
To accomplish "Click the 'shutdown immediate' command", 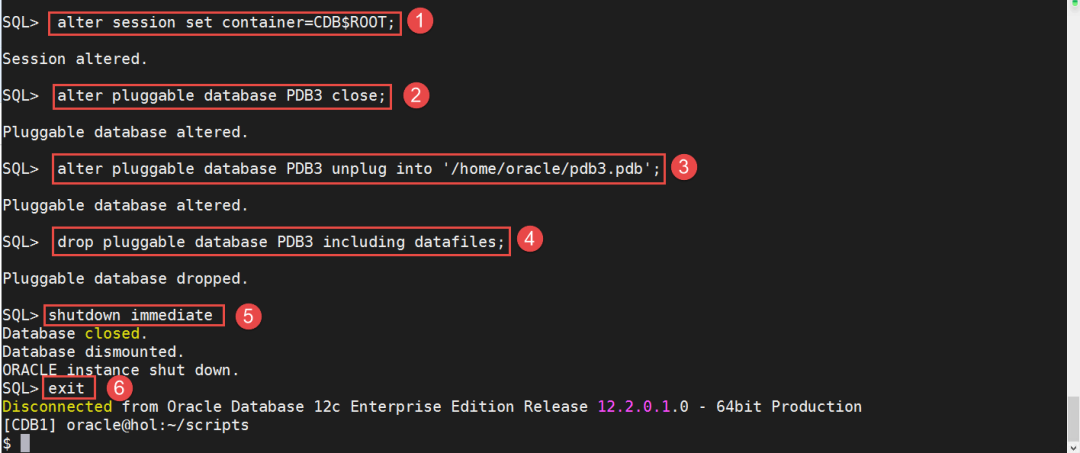I will (133, 315).
